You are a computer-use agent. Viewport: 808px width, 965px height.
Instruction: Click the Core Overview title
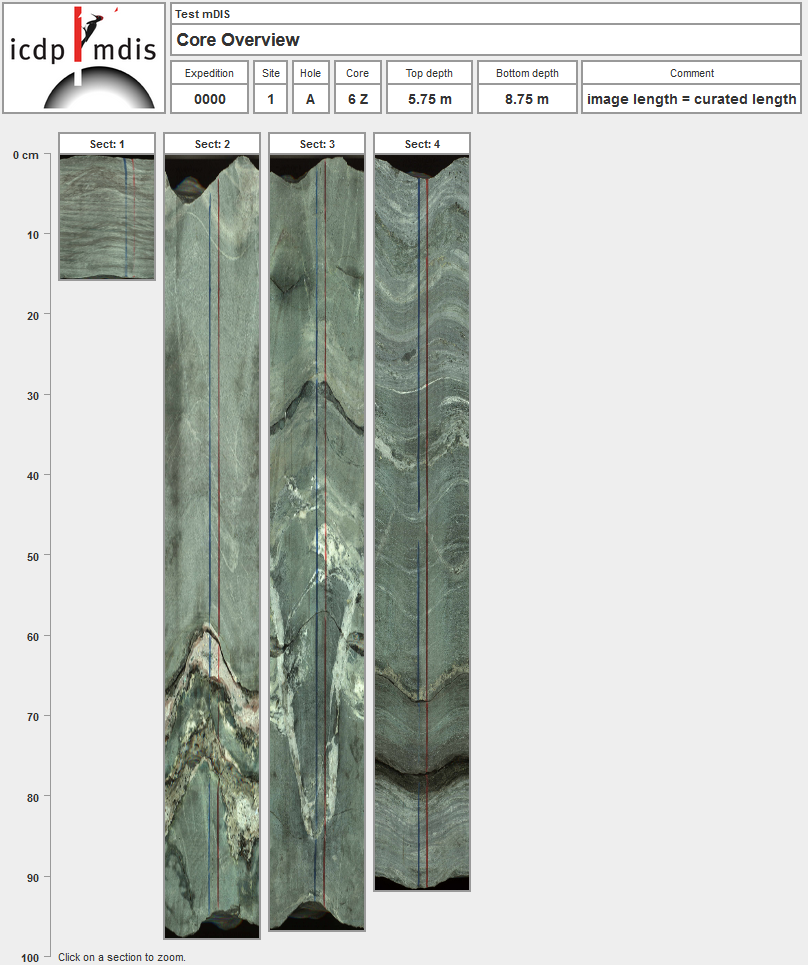pyautogui.click(x=238, y=40)
